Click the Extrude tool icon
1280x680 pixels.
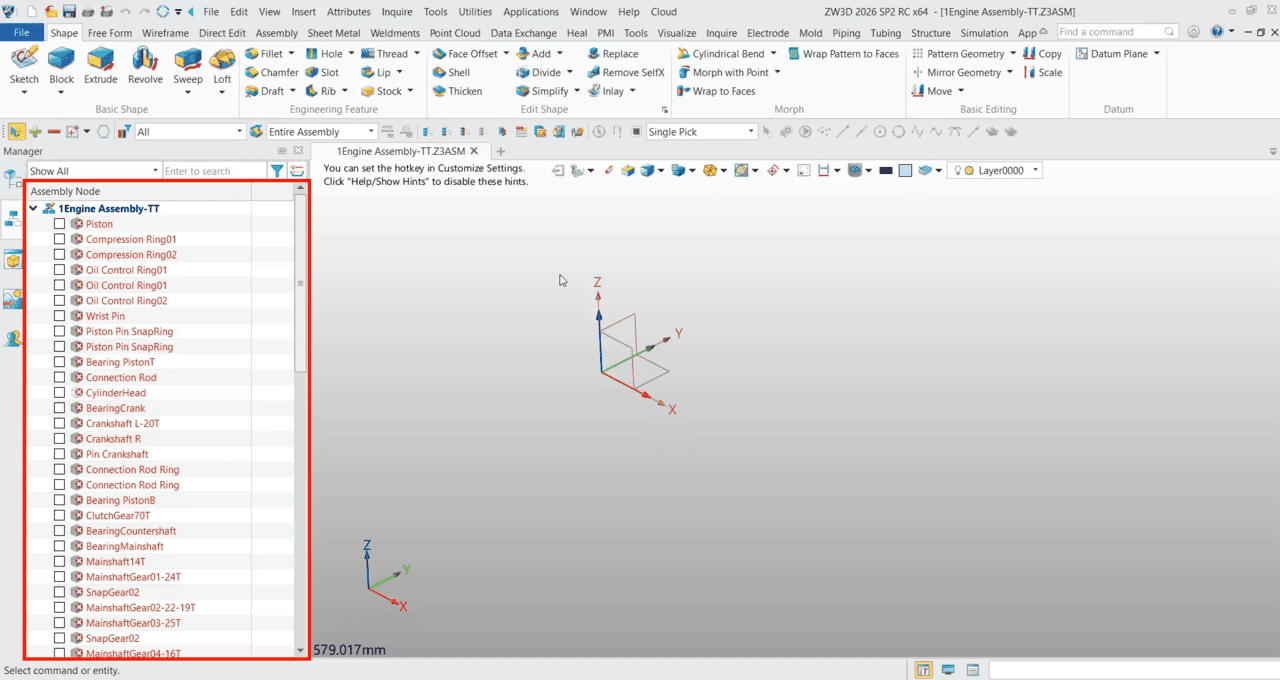click(100, 66)
